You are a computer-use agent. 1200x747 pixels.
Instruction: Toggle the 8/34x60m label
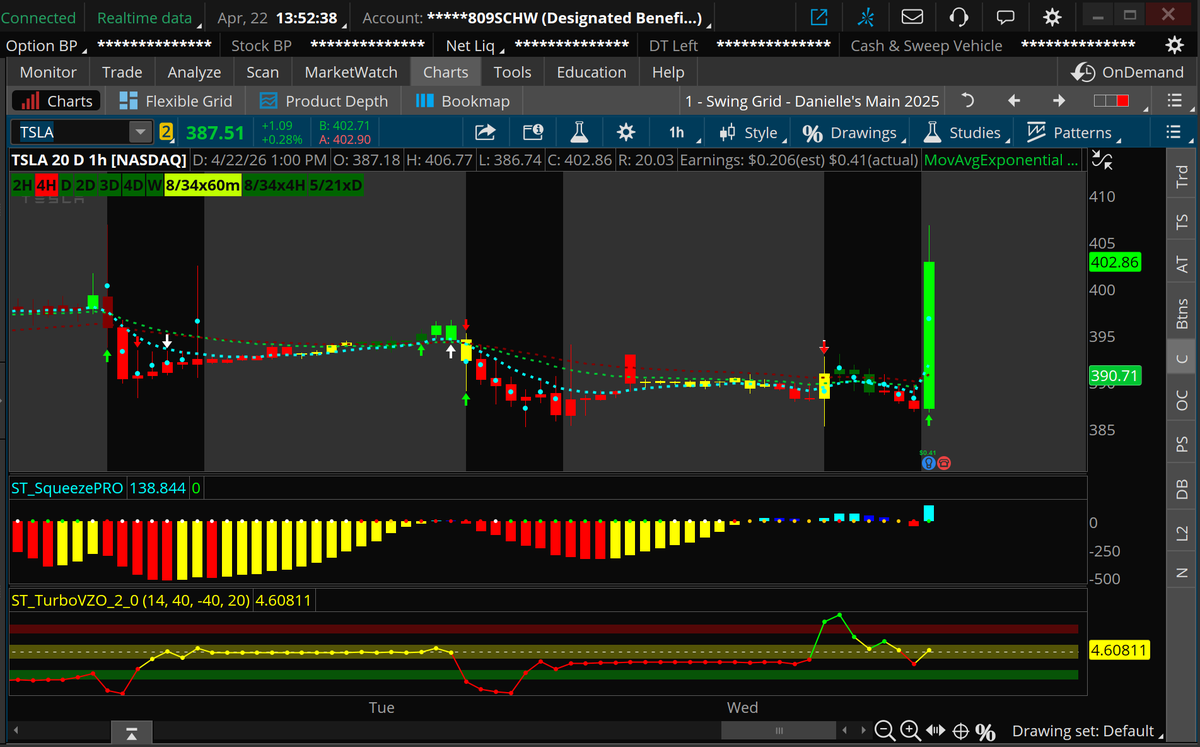pos(203,185)
